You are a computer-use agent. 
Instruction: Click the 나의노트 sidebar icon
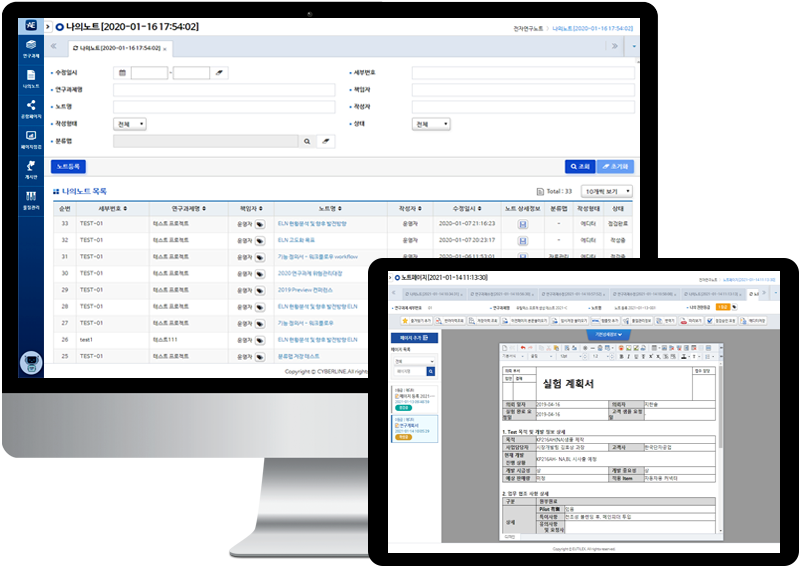(32, 79)
